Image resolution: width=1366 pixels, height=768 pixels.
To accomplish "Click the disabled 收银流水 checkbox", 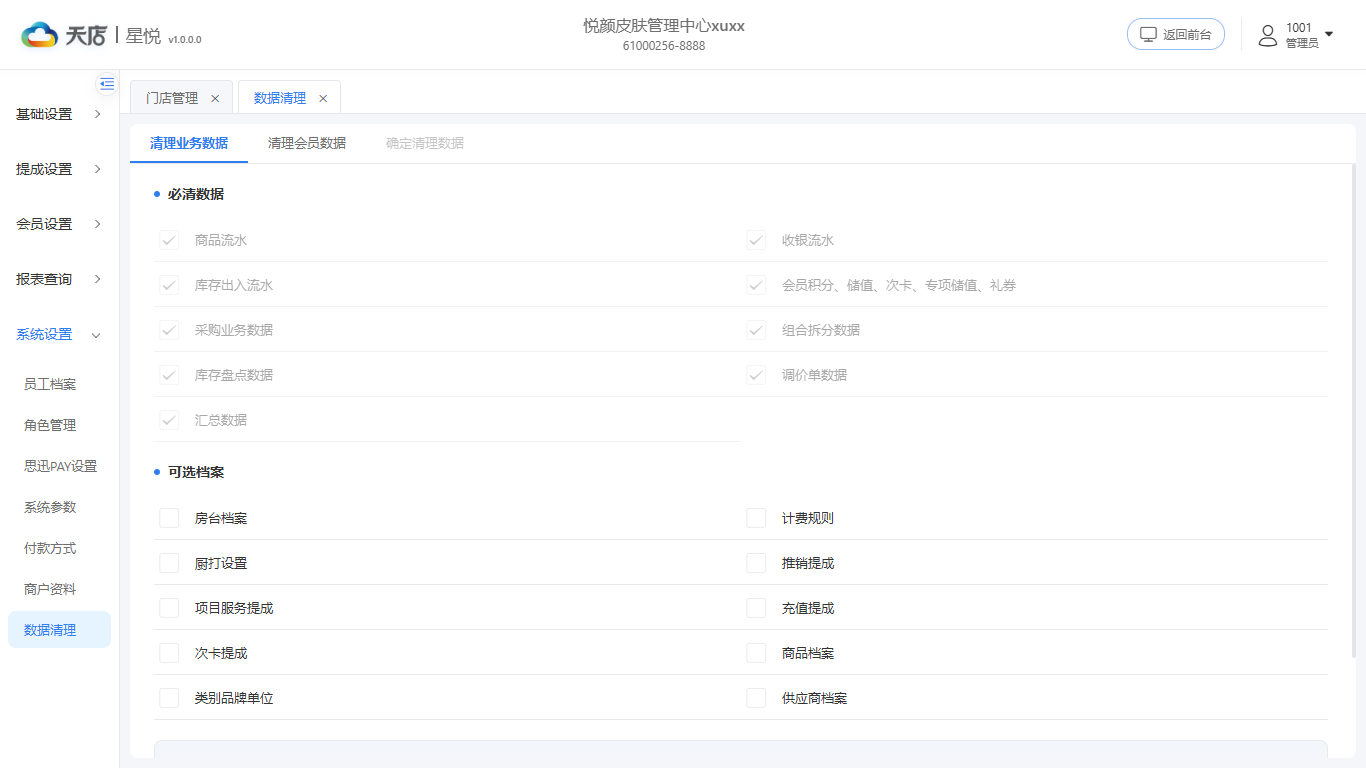I will (x=756, y=240).
